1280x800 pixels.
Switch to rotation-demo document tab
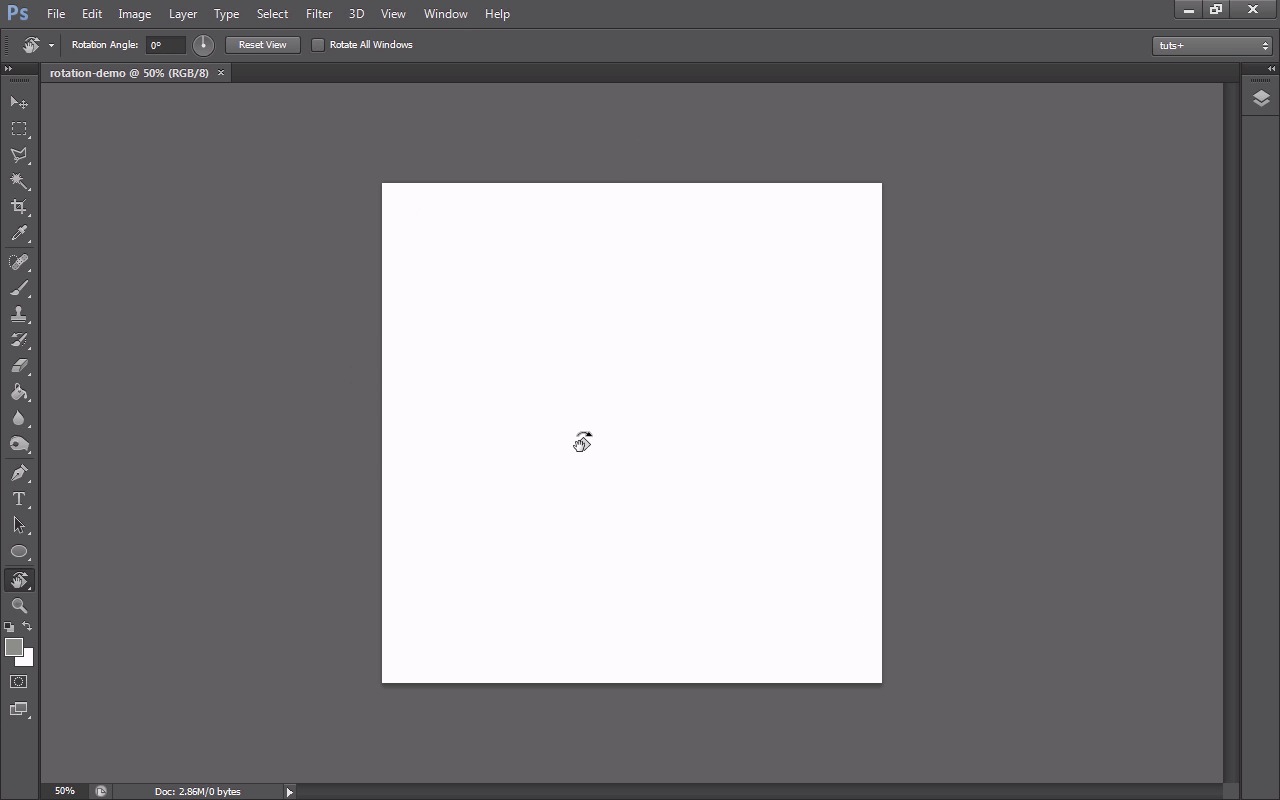(129, 73)
